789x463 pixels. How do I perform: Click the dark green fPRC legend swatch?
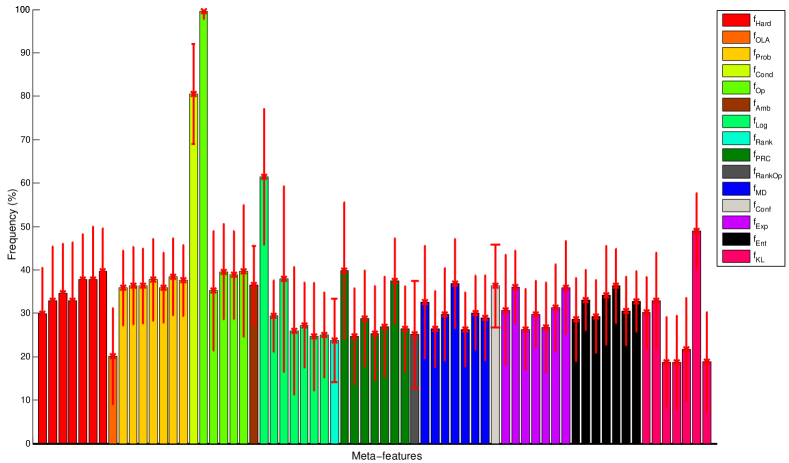[736, 155]
